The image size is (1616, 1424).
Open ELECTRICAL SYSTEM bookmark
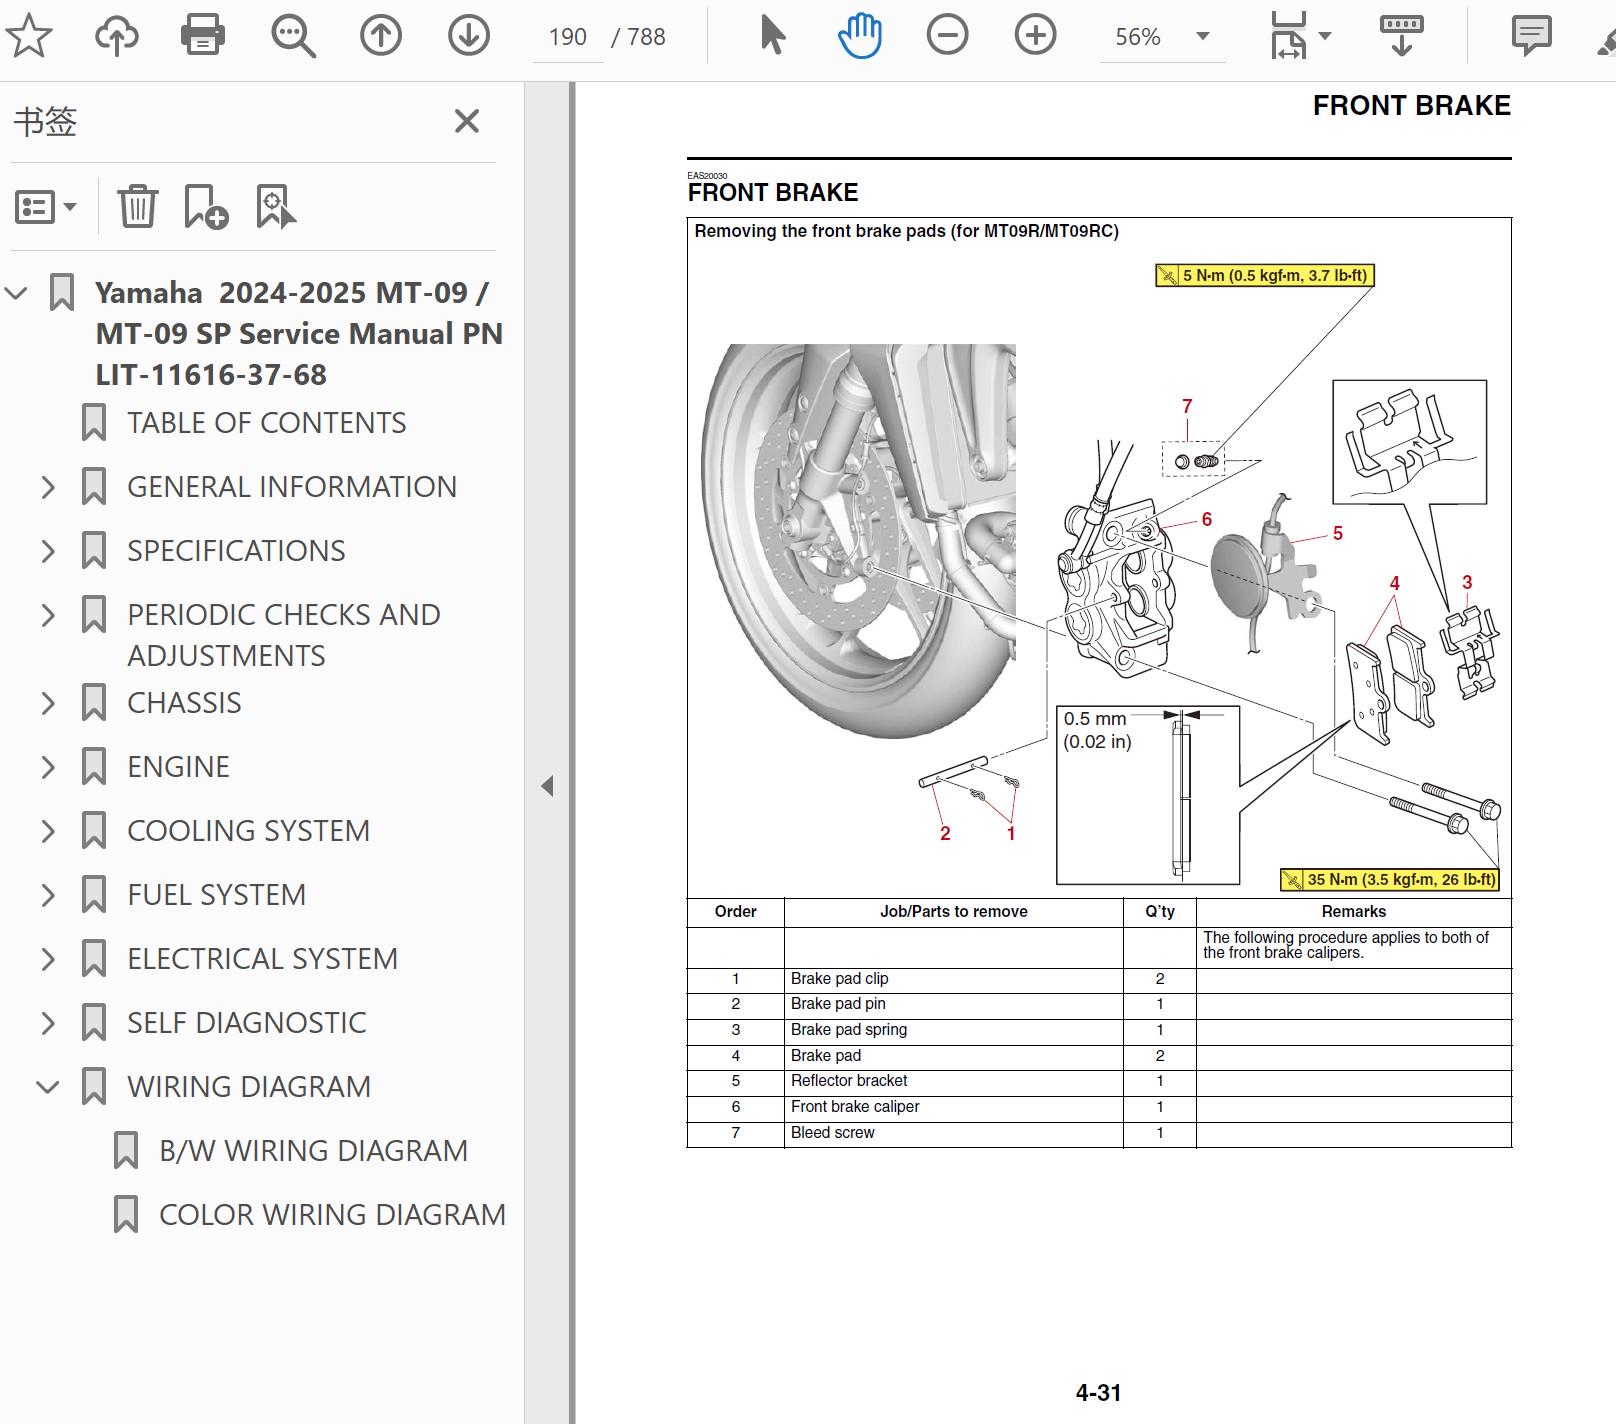tap(262, 959)
